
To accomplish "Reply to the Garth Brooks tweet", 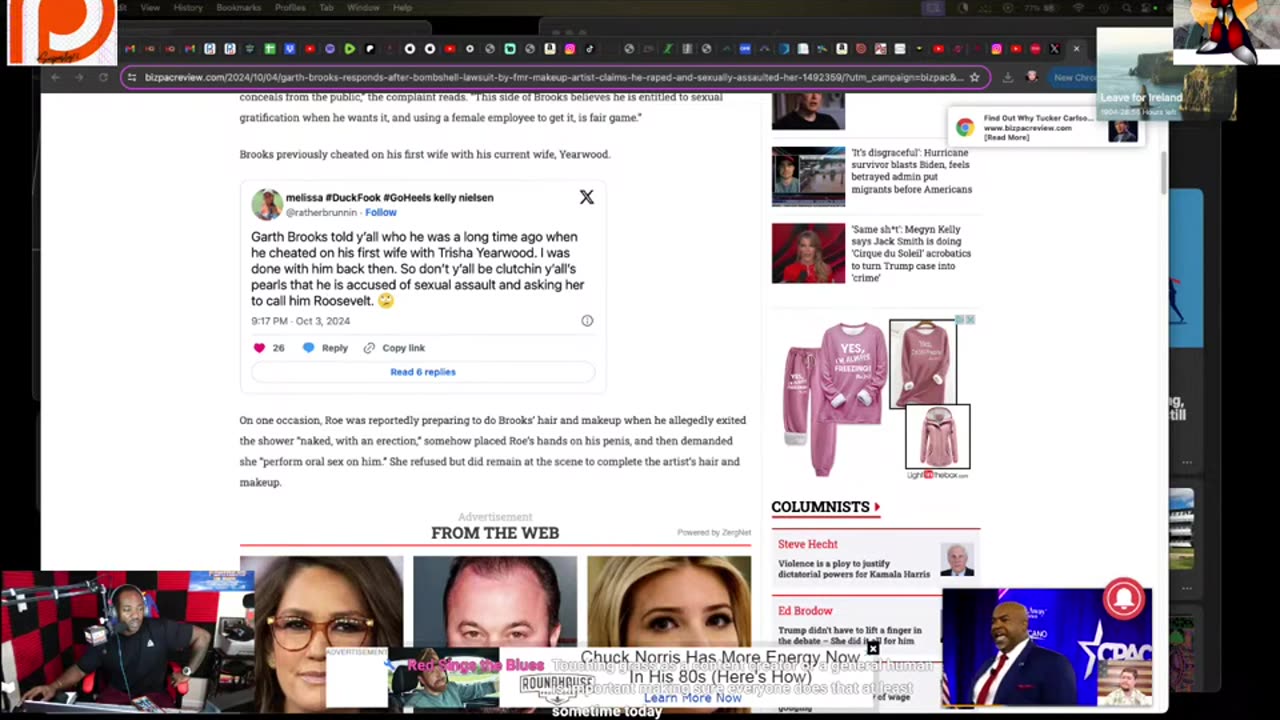I will pyautogui.click(x=325, y=348).
